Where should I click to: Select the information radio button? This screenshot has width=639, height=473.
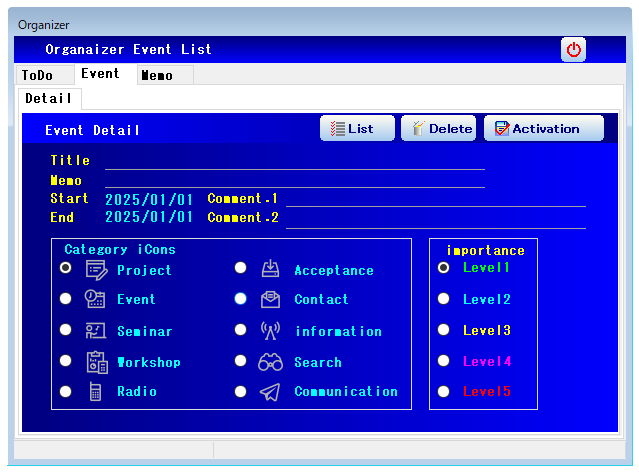(x=240, y=330)
